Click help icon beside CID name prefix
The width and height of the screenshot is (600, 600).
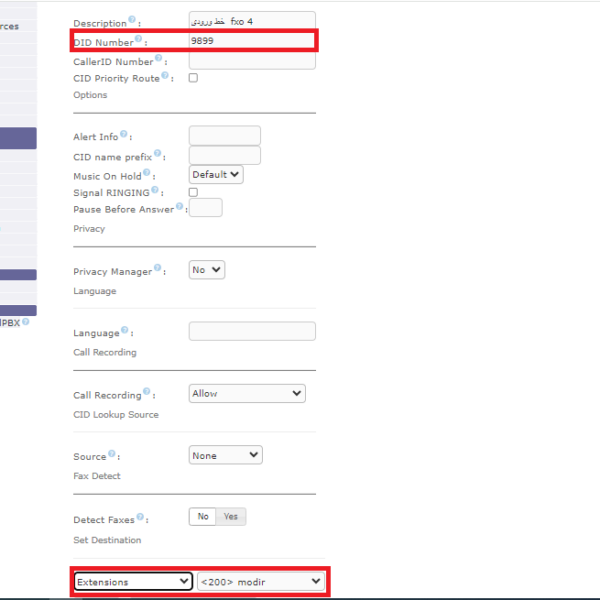coord(158,154)
